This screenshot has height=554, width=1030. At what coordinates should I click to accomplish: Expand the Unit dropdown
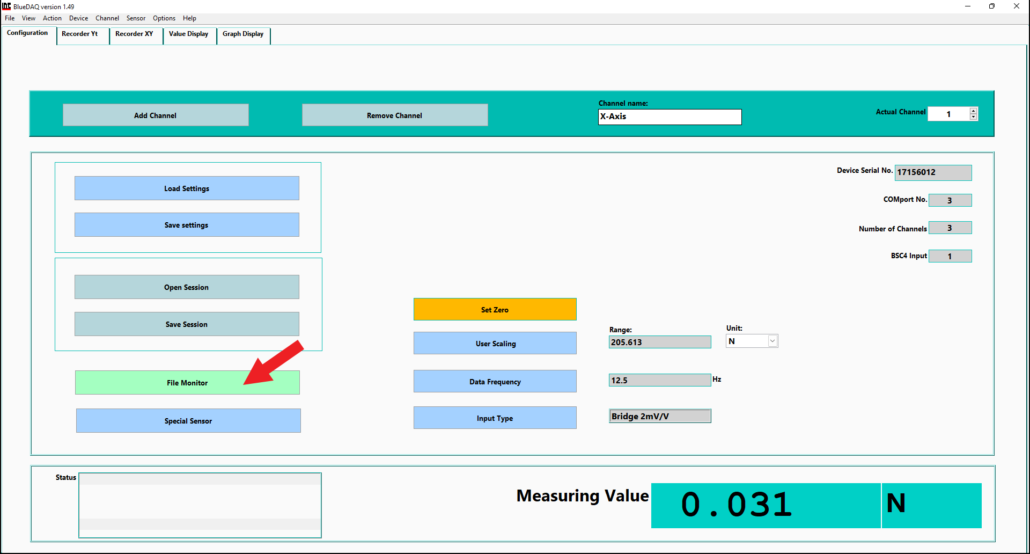772,341
